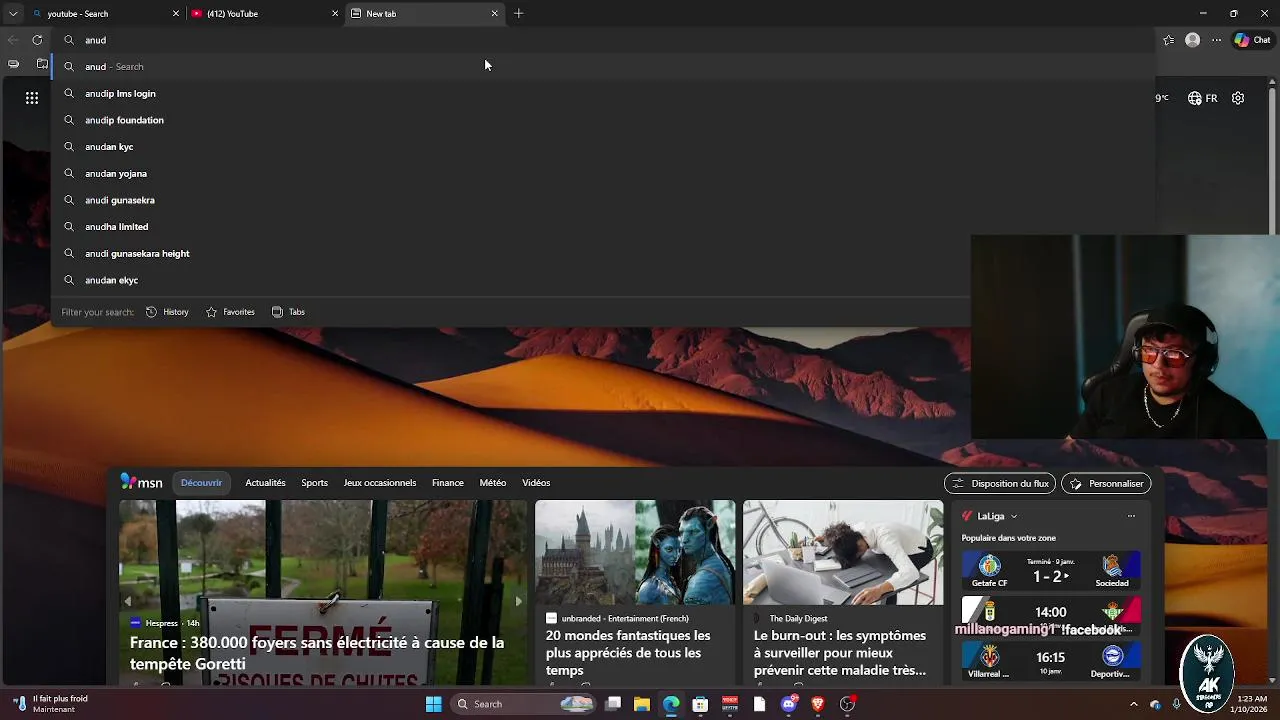Choose the 'anudip foundation' suggestion
1280x720 pixels.
point(603,120)
